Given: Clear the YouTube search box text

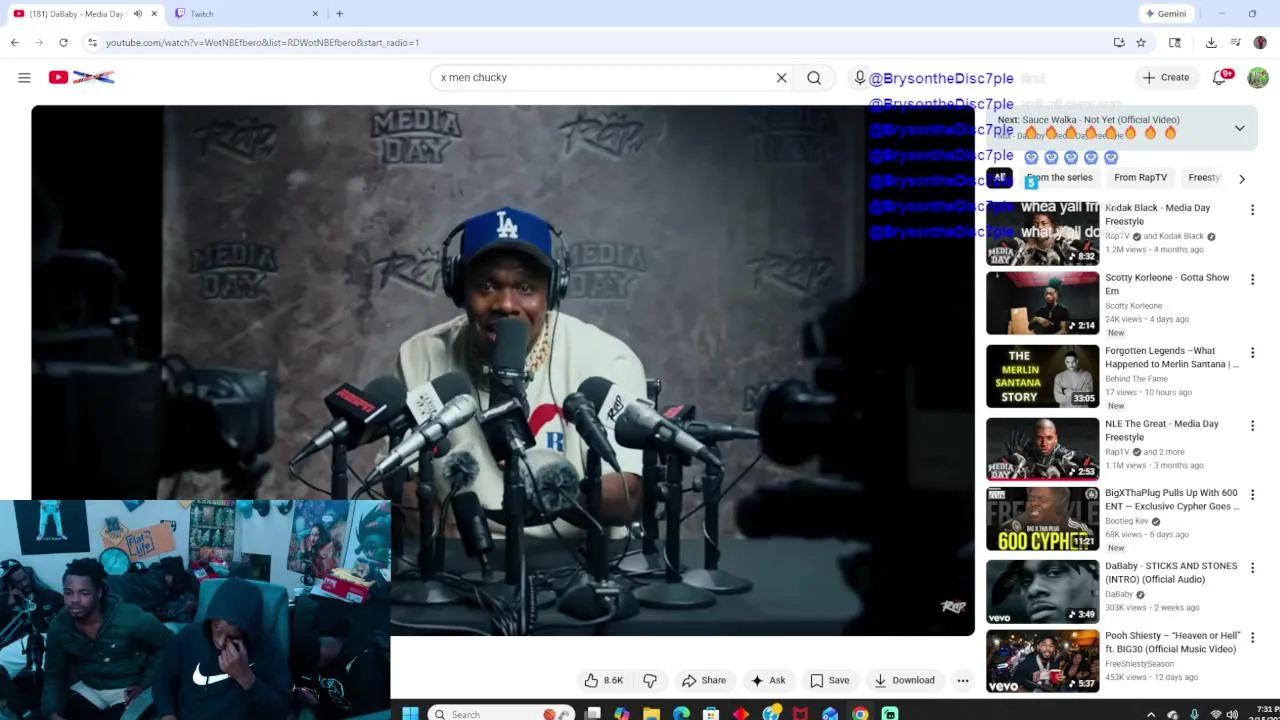Looking at the screenshot, I should (x=782, y=77).
